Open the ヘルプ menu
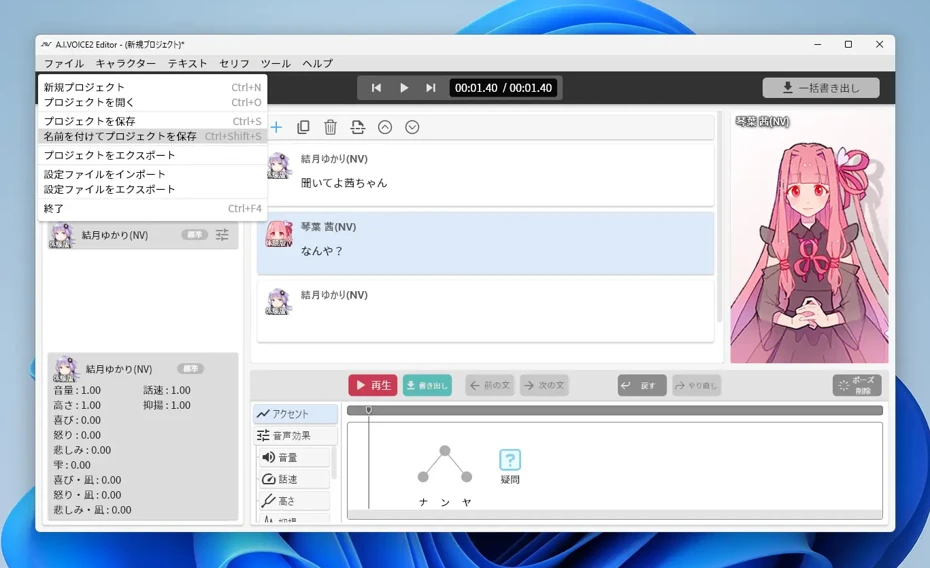Image resolution: width=930 pixels, height=568 pixels. pyautogui.click(x=317, y=63)
